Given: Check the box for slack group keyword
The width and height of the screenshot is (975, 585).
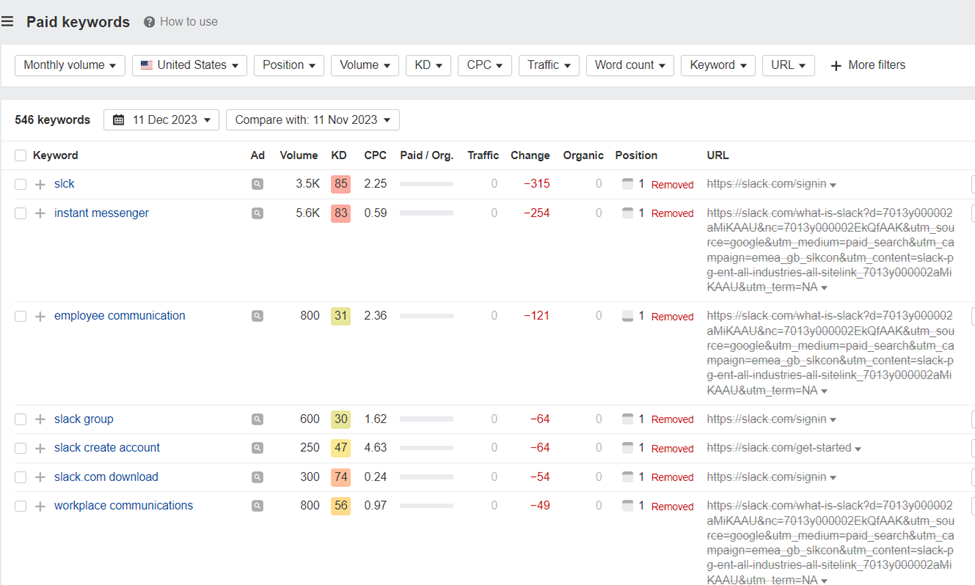Looking at the screenshot, I should (21, 420).
